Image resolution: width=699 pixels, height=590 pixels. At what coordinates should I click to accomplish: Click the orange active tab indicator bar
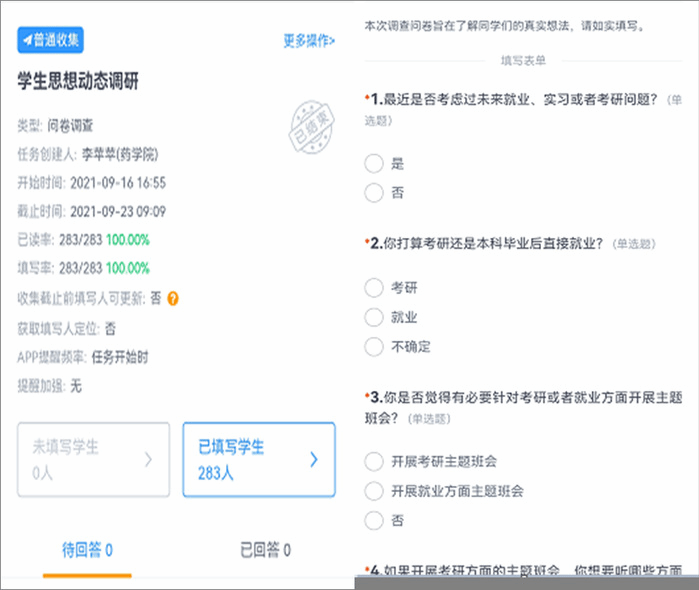click(87, 574)
